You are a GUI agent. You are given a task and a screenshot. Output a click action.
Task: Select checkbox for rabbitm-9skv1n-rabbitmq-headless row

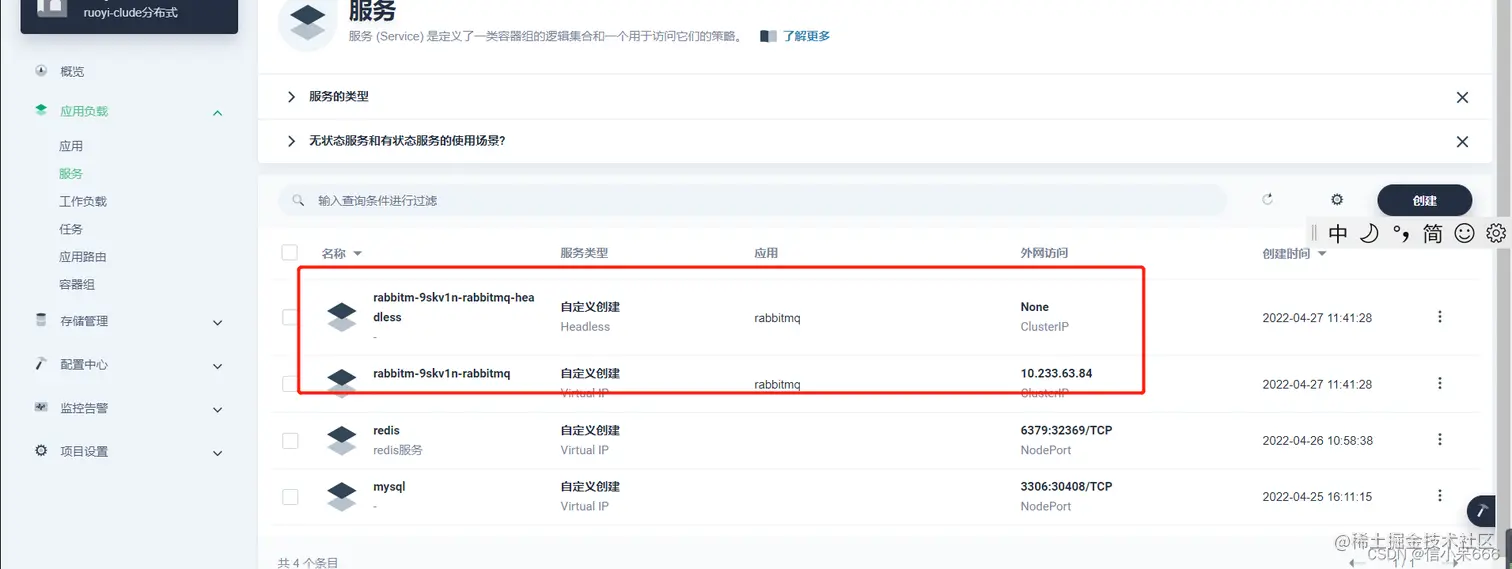[290, 317]
